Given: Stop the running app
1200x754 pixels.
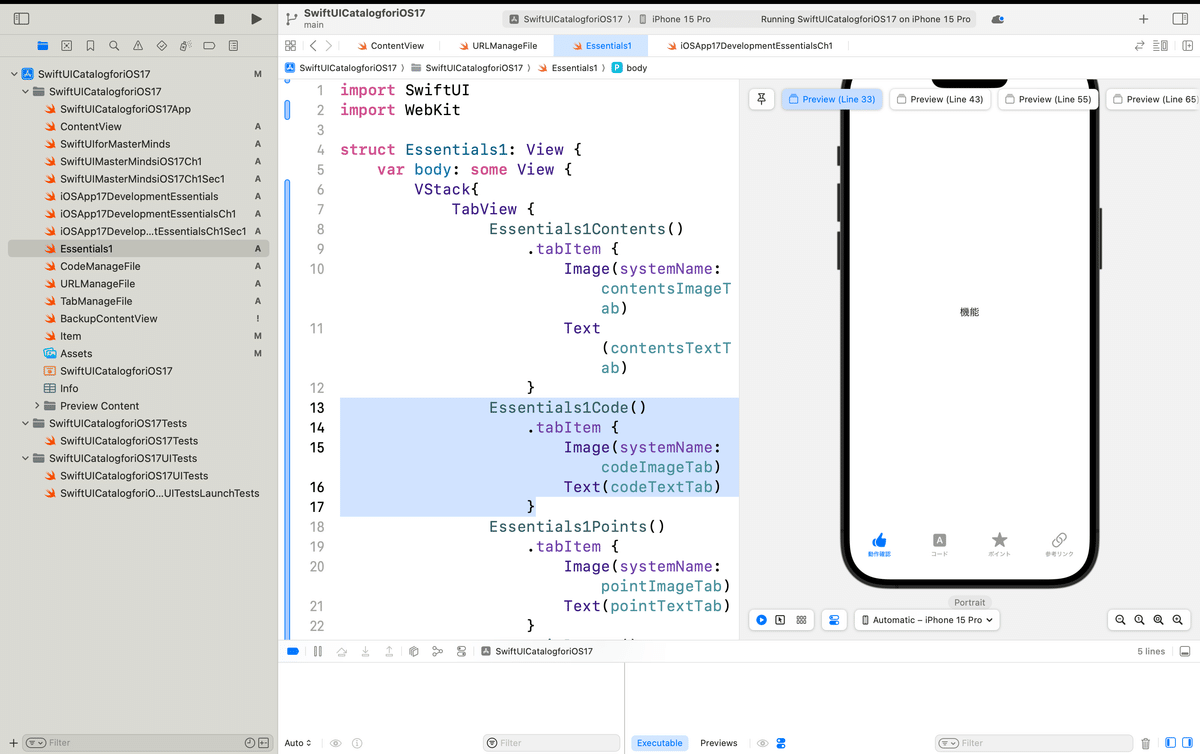Looking at the screenshot, I should [x=220, y=19].
